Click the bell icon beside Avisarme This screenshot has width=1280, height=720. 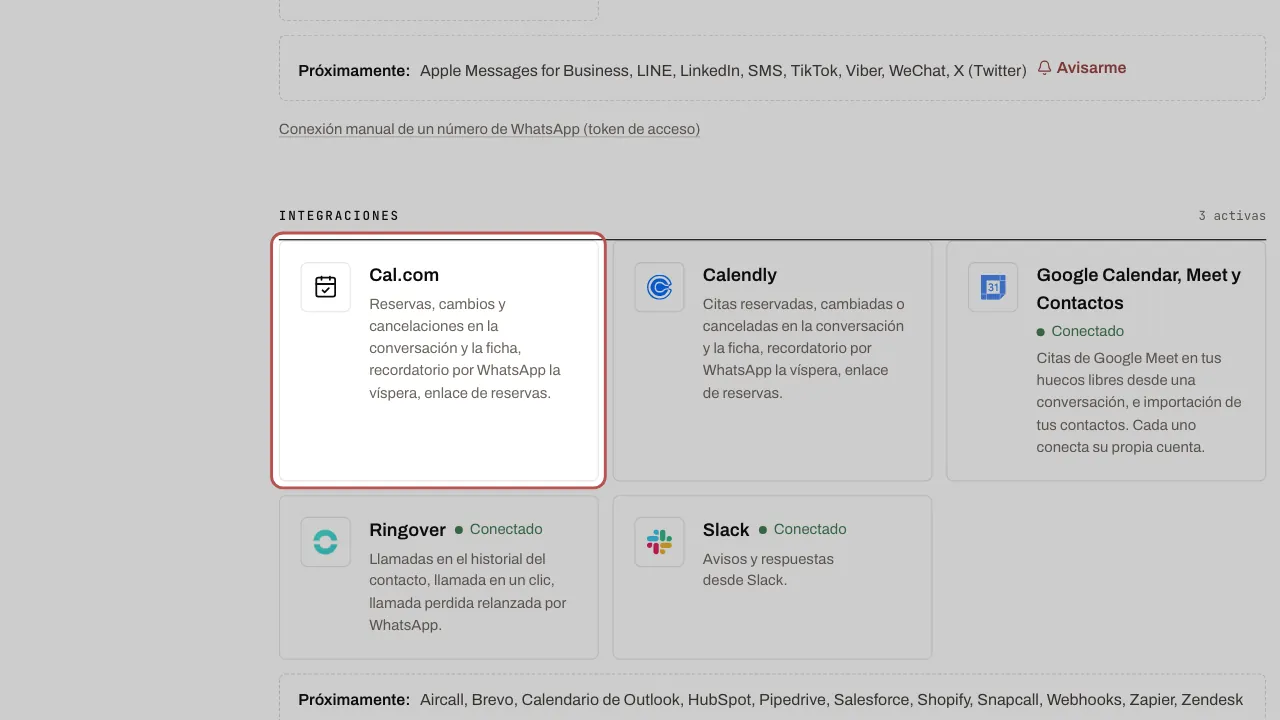pyautogui.click(x=1044, y=68)
